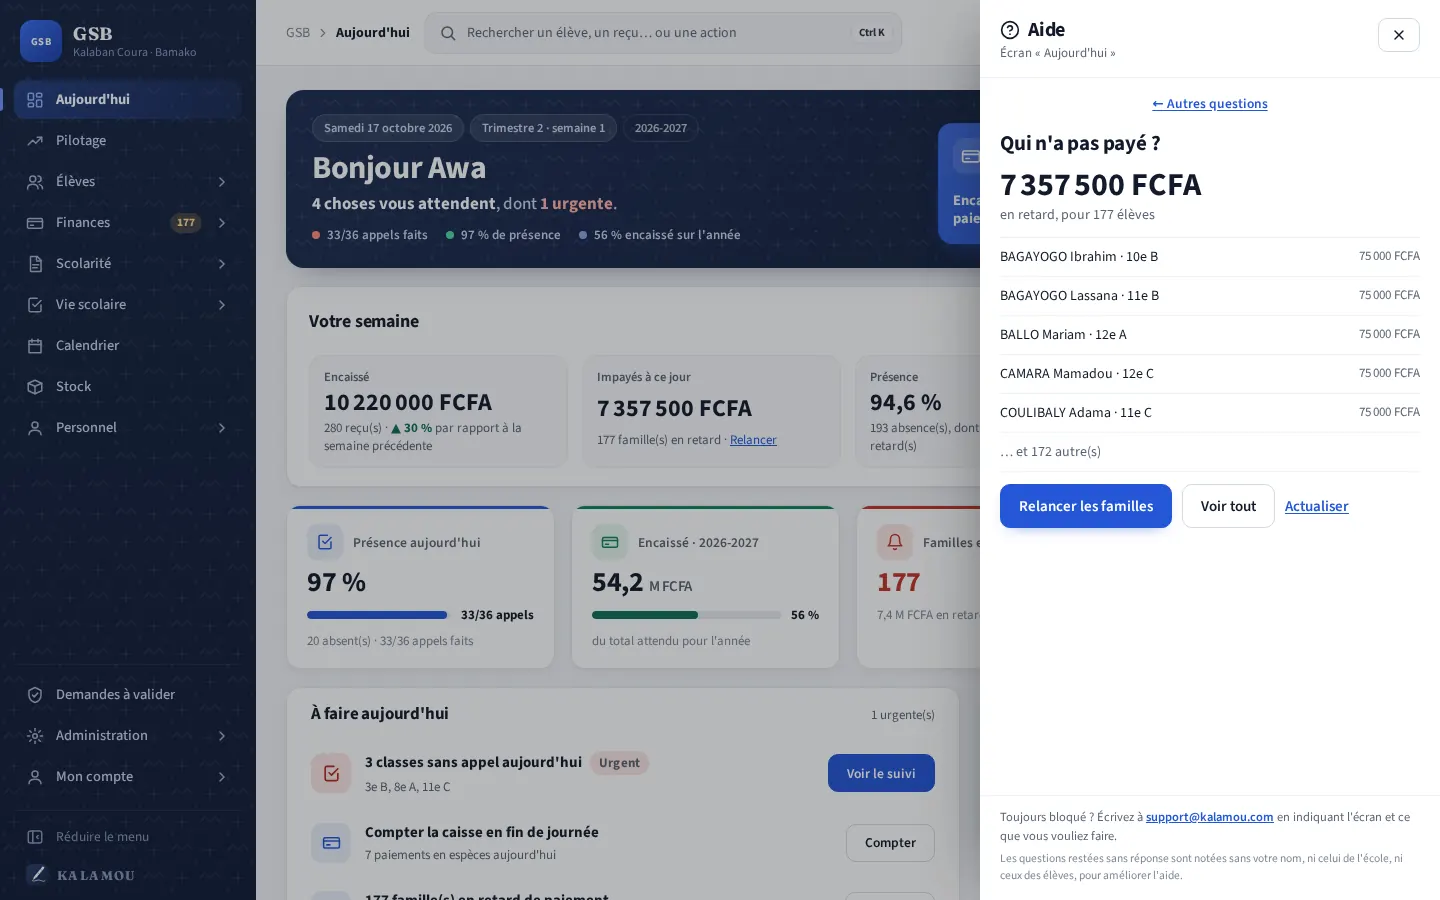The height and width of the screenshot is (900, 1440).
Task: Go back via Autres questions link
Action: point(1210,104)
